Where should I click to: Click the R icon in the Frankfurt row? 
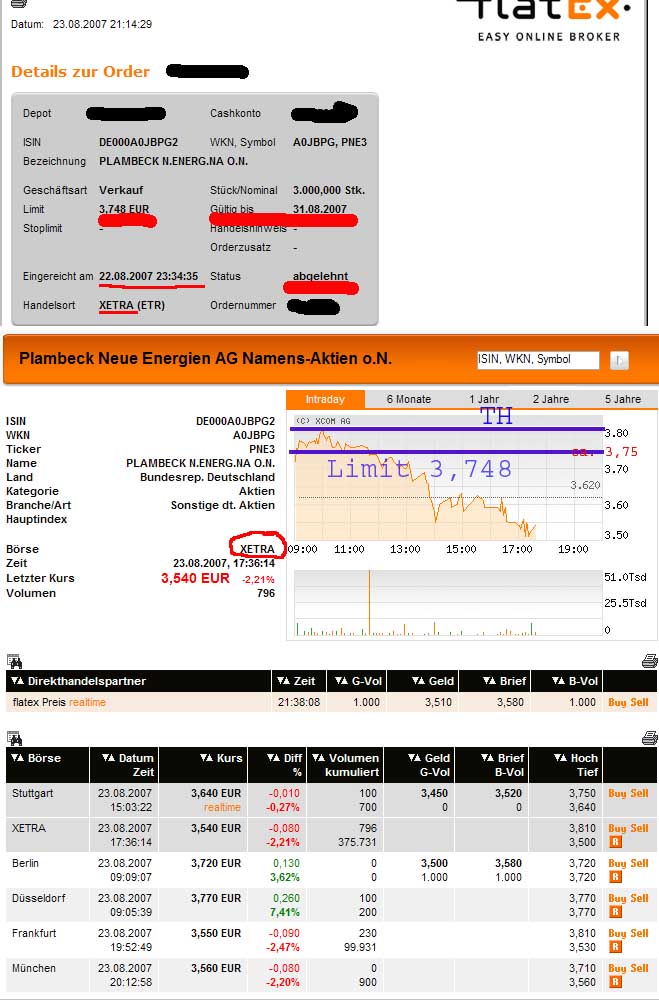click(616, 947)
